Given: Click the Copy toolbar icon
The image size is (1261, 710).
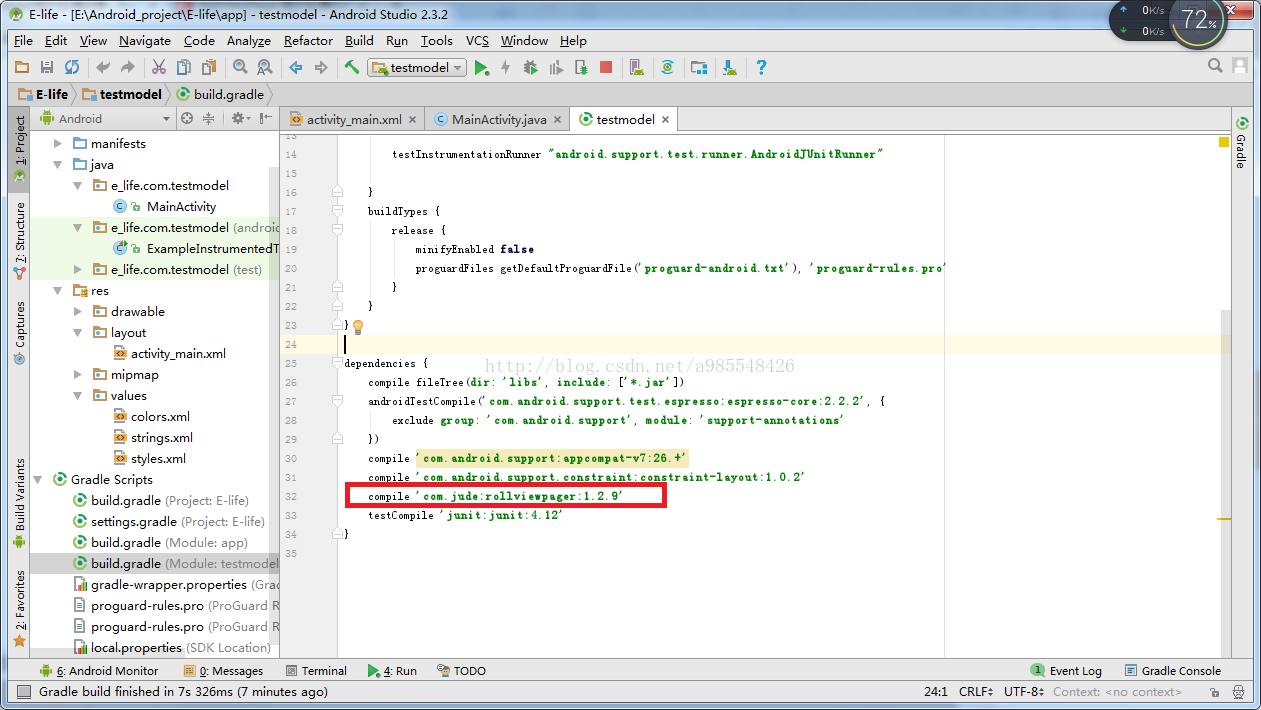Looking at the screenshot, I should 184,67.
